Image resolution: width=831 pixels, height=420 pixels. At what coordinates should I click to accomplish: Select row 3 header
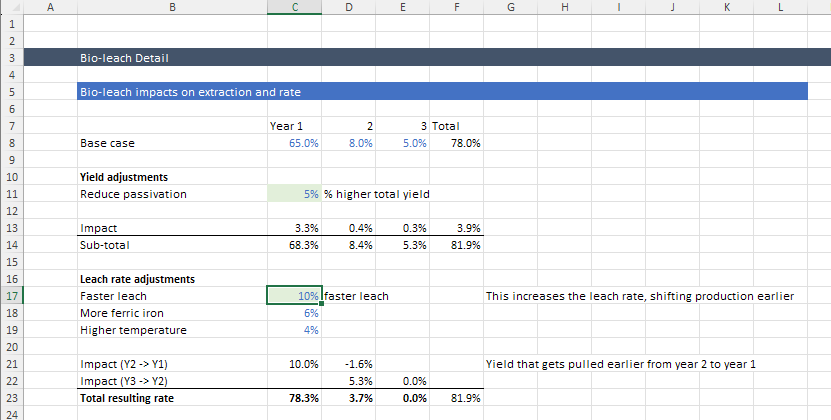click(12, 58)
